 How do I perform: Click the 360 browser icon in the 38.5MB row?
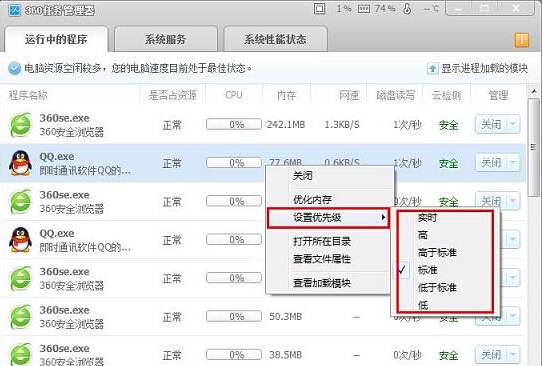pyautogui.click(x=20, y=355)
